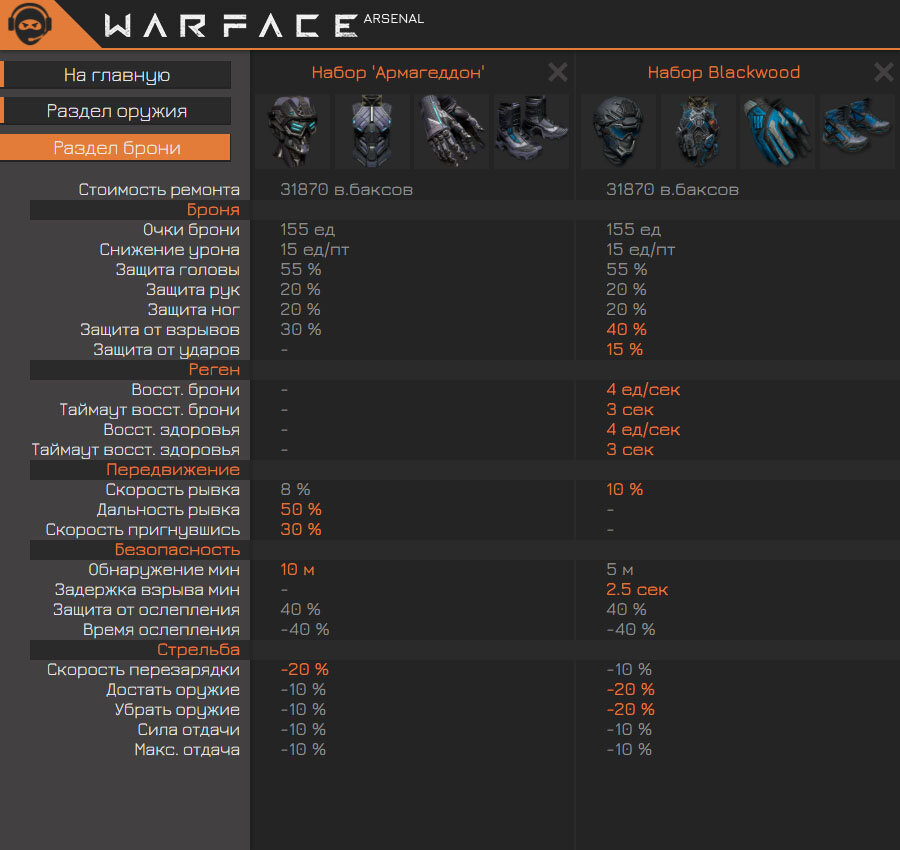The width and height of the screenshot is (900, 850).
Task: Select the Армагеддон gloves thumbnail
Action: pos(452,131)
